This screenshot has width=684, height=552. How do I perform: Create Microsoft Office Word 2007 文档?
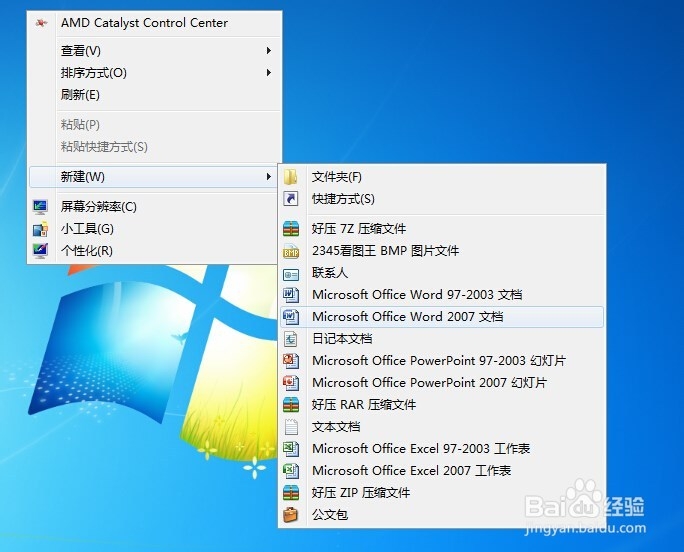[x=442, y=317]
